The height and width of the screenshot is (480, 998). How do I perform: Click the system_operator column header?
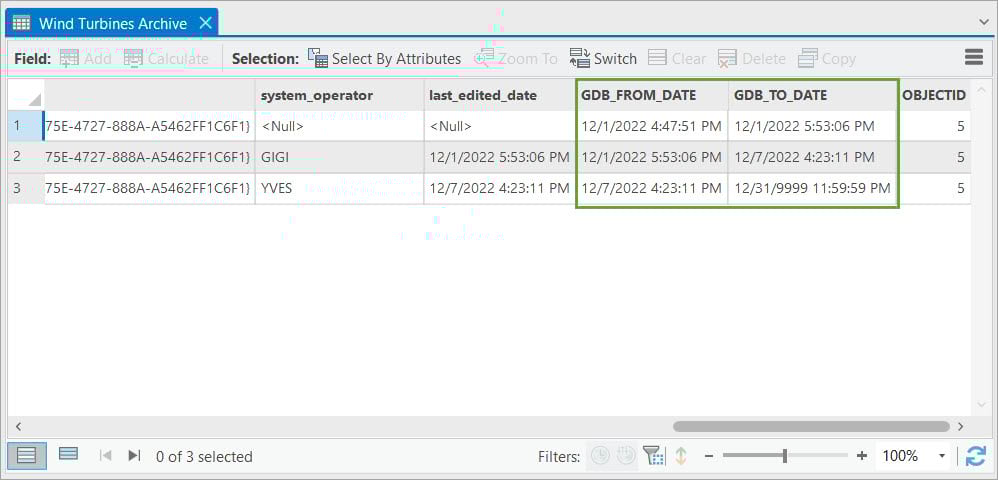click(x=339, y=95)
